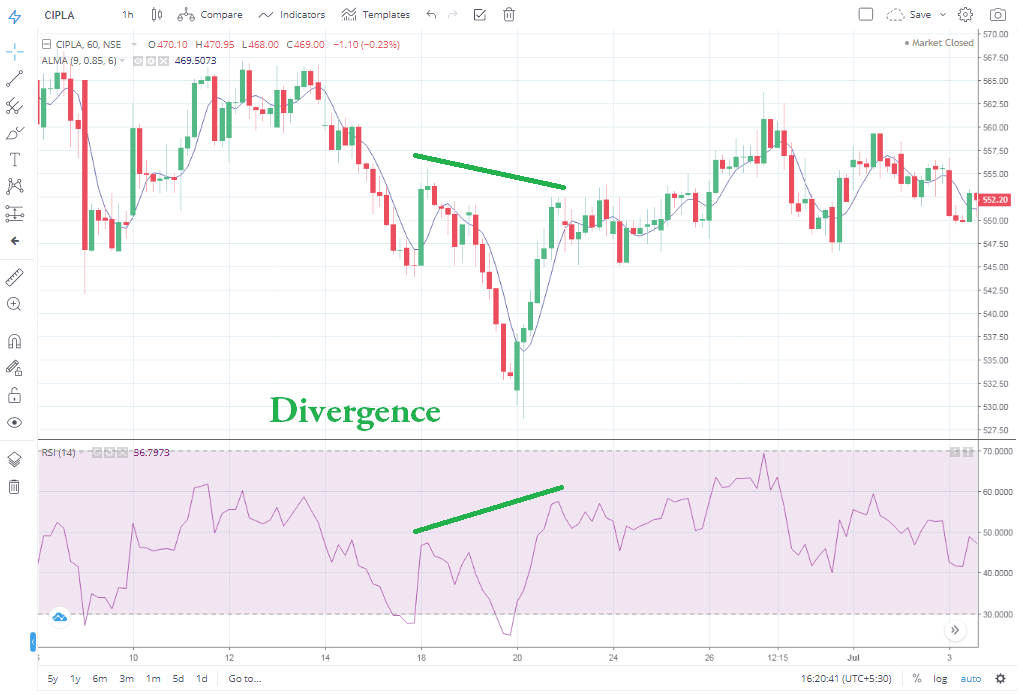Open timezone menu showing UTC+5:30
Viewport: 1023px width, 695px height.
click(846, 679)
